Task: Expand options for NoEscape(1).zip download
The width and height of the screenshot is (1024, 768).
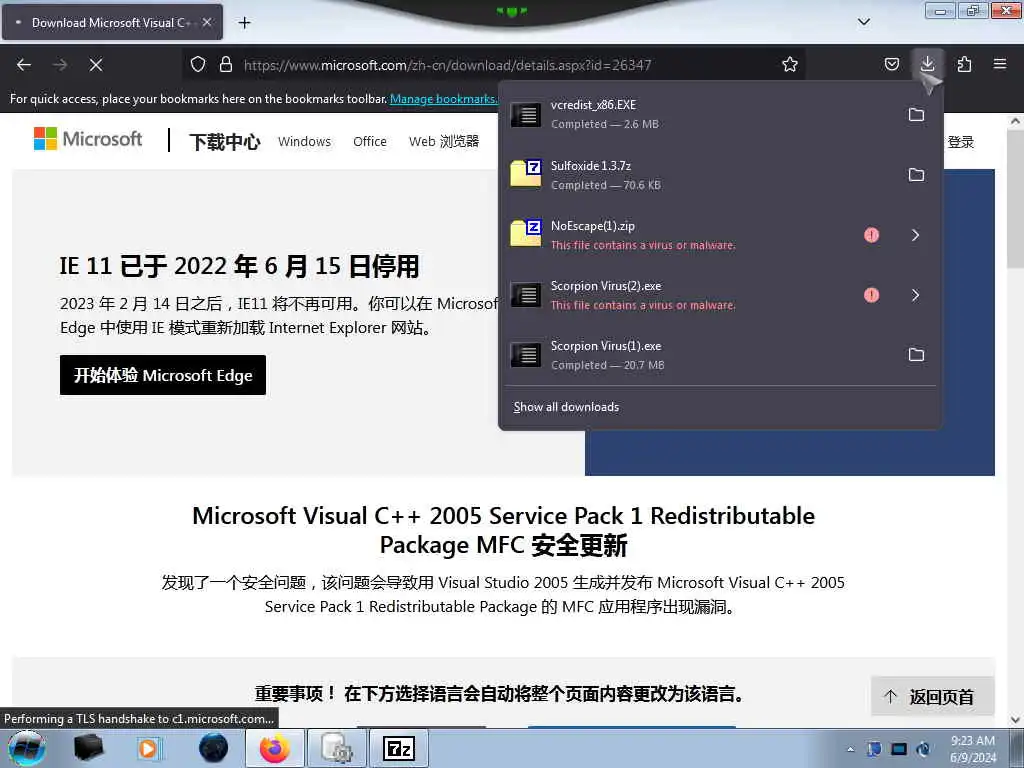Action: (916, 235)
